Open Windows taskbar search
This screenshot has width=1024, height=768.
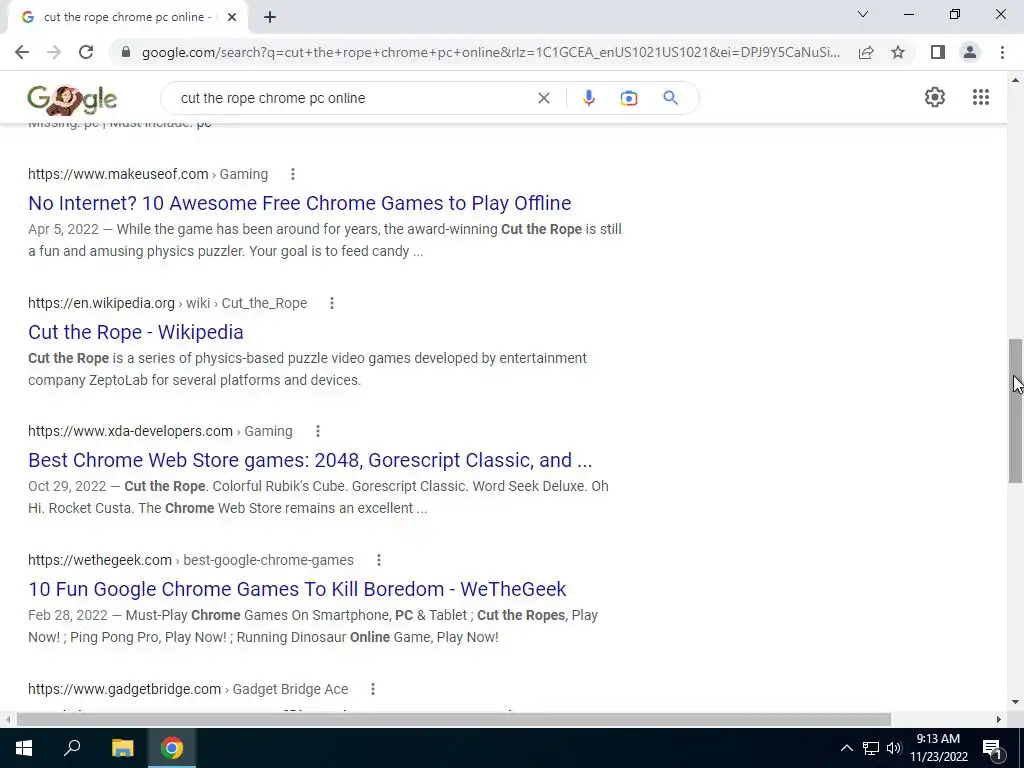point(72,748)
